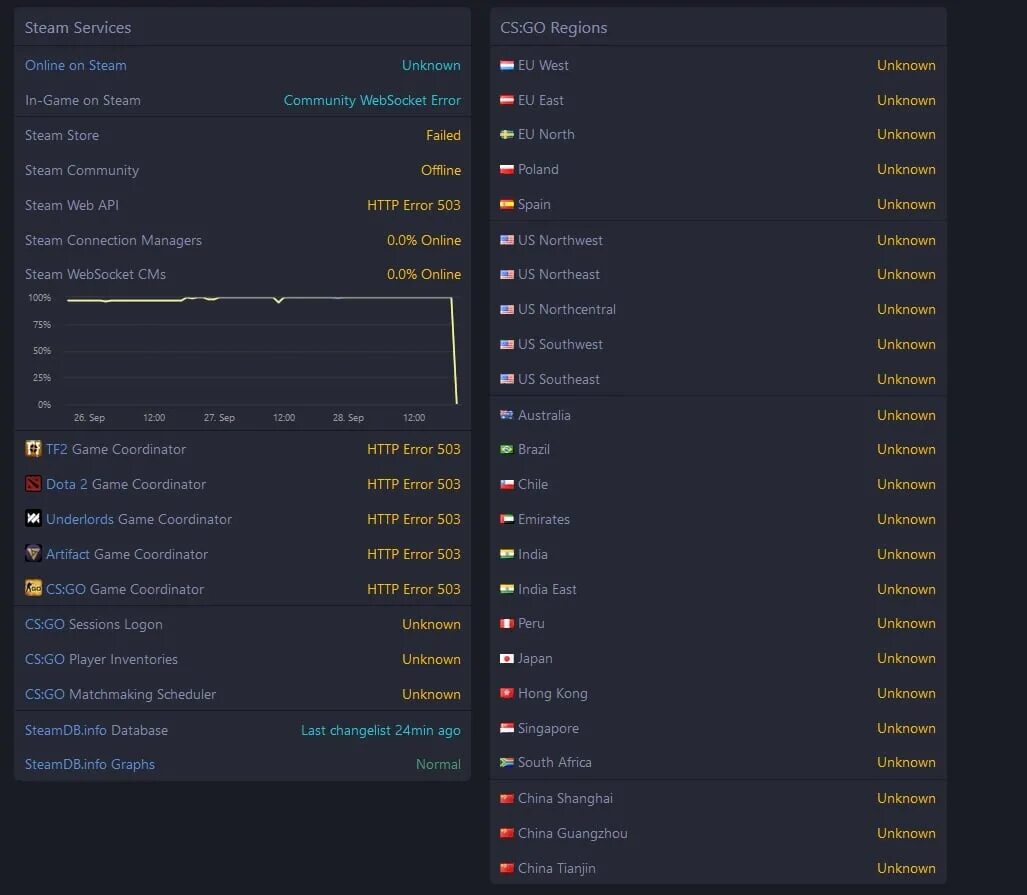Click the Artifact Game Coordinator icon
Screen dimensions: 1027x895
(33, 554)
